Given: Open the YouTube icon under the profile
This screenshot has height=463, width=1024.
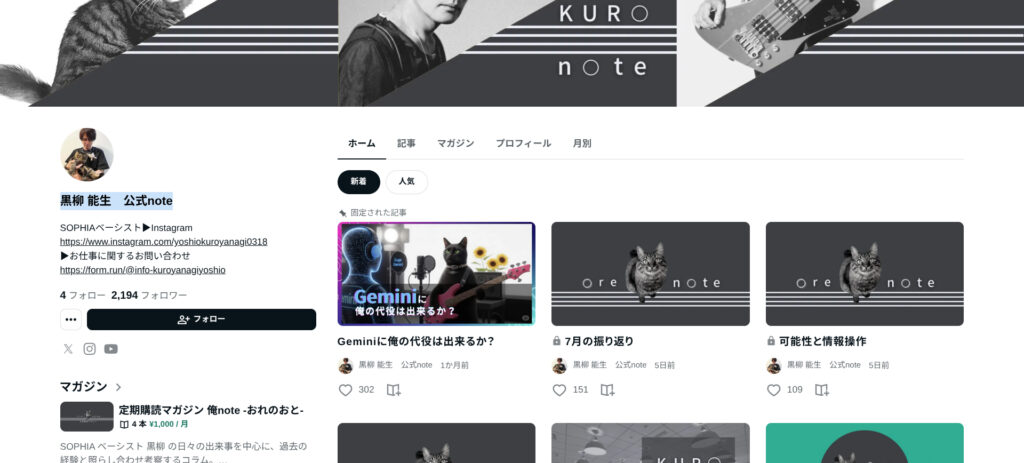Looking at the screenshot, I should tap(111, 349).
